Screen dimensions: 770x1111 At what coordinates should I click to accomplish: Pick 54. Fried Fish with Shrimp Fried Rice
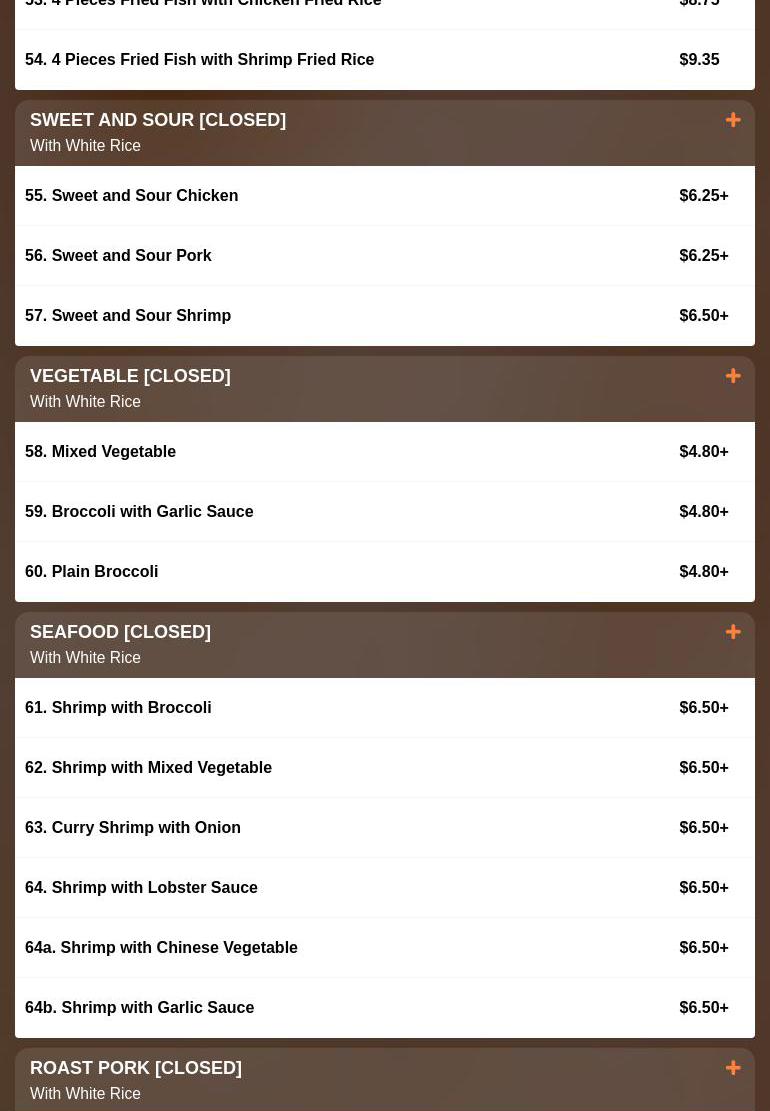coord(199,60)
